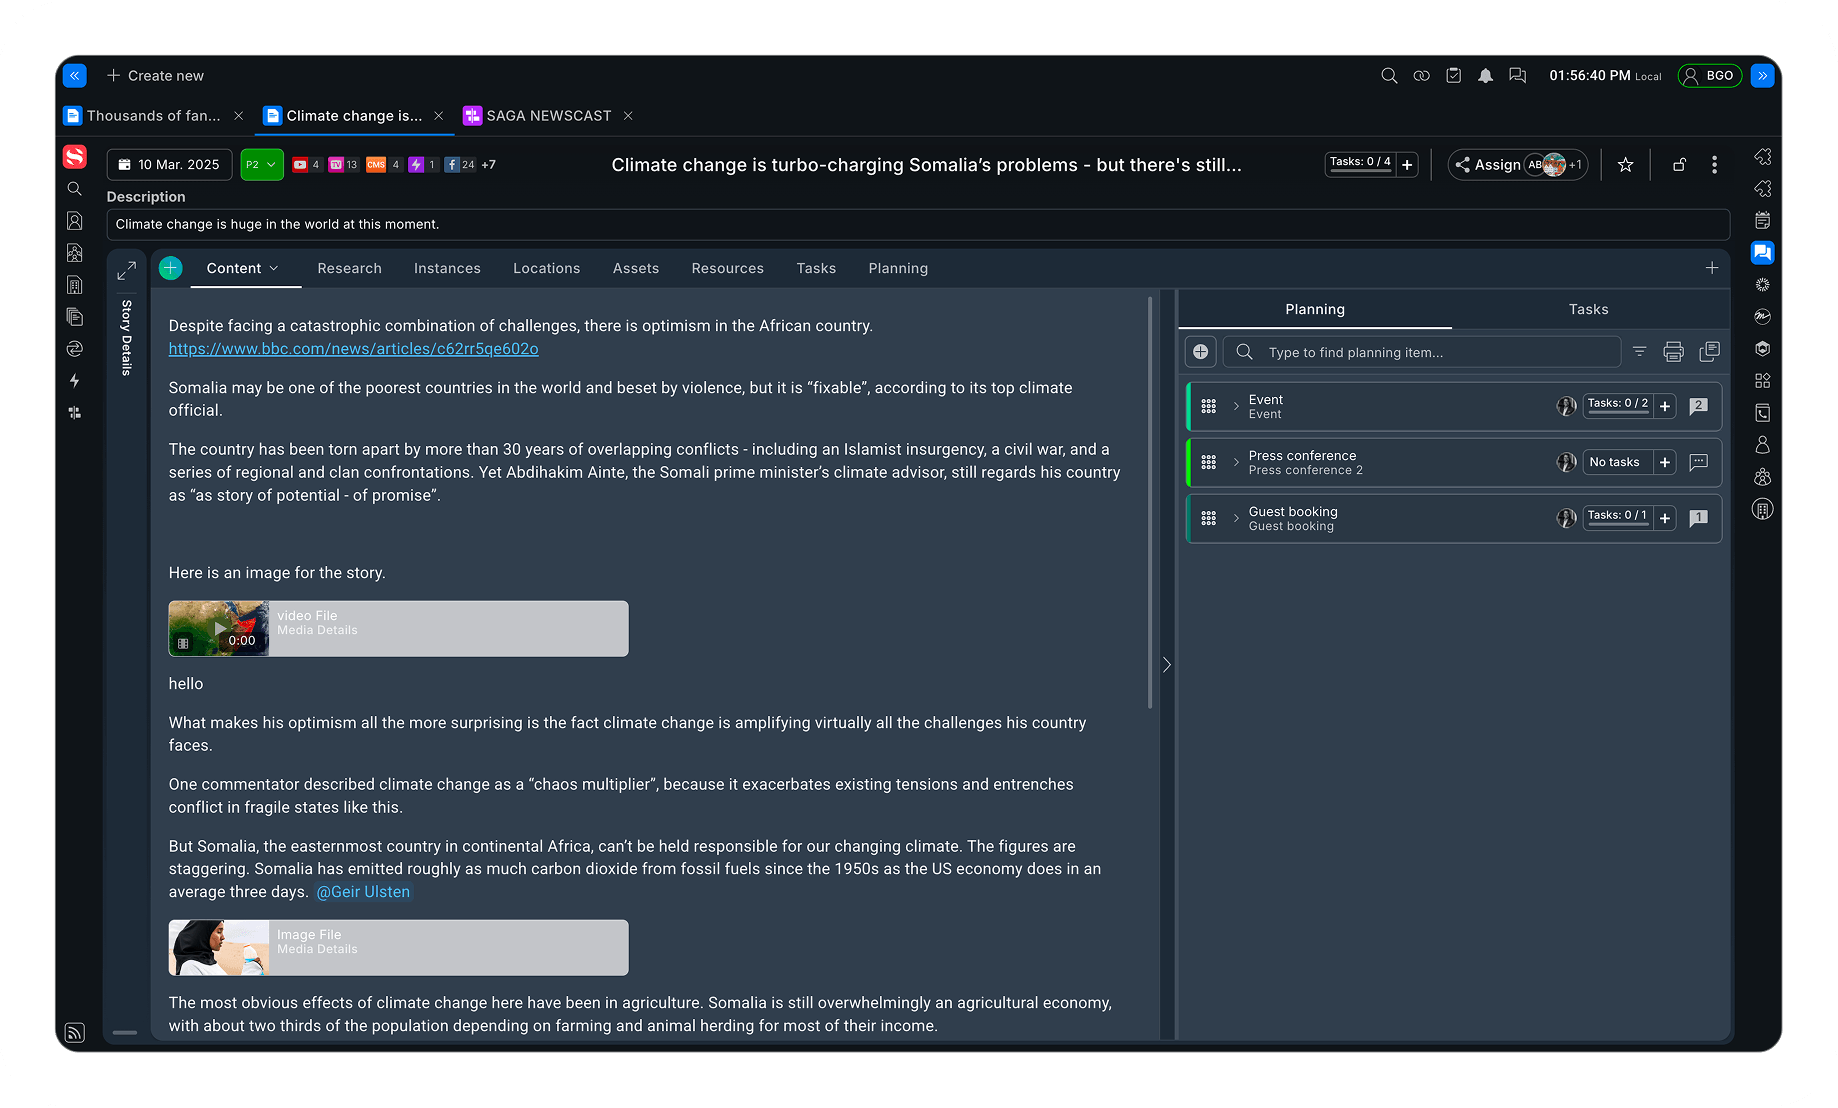1838x1108 pixels.
Task: Open comments for Guest booking item
Action: [x=1698, y=518]
